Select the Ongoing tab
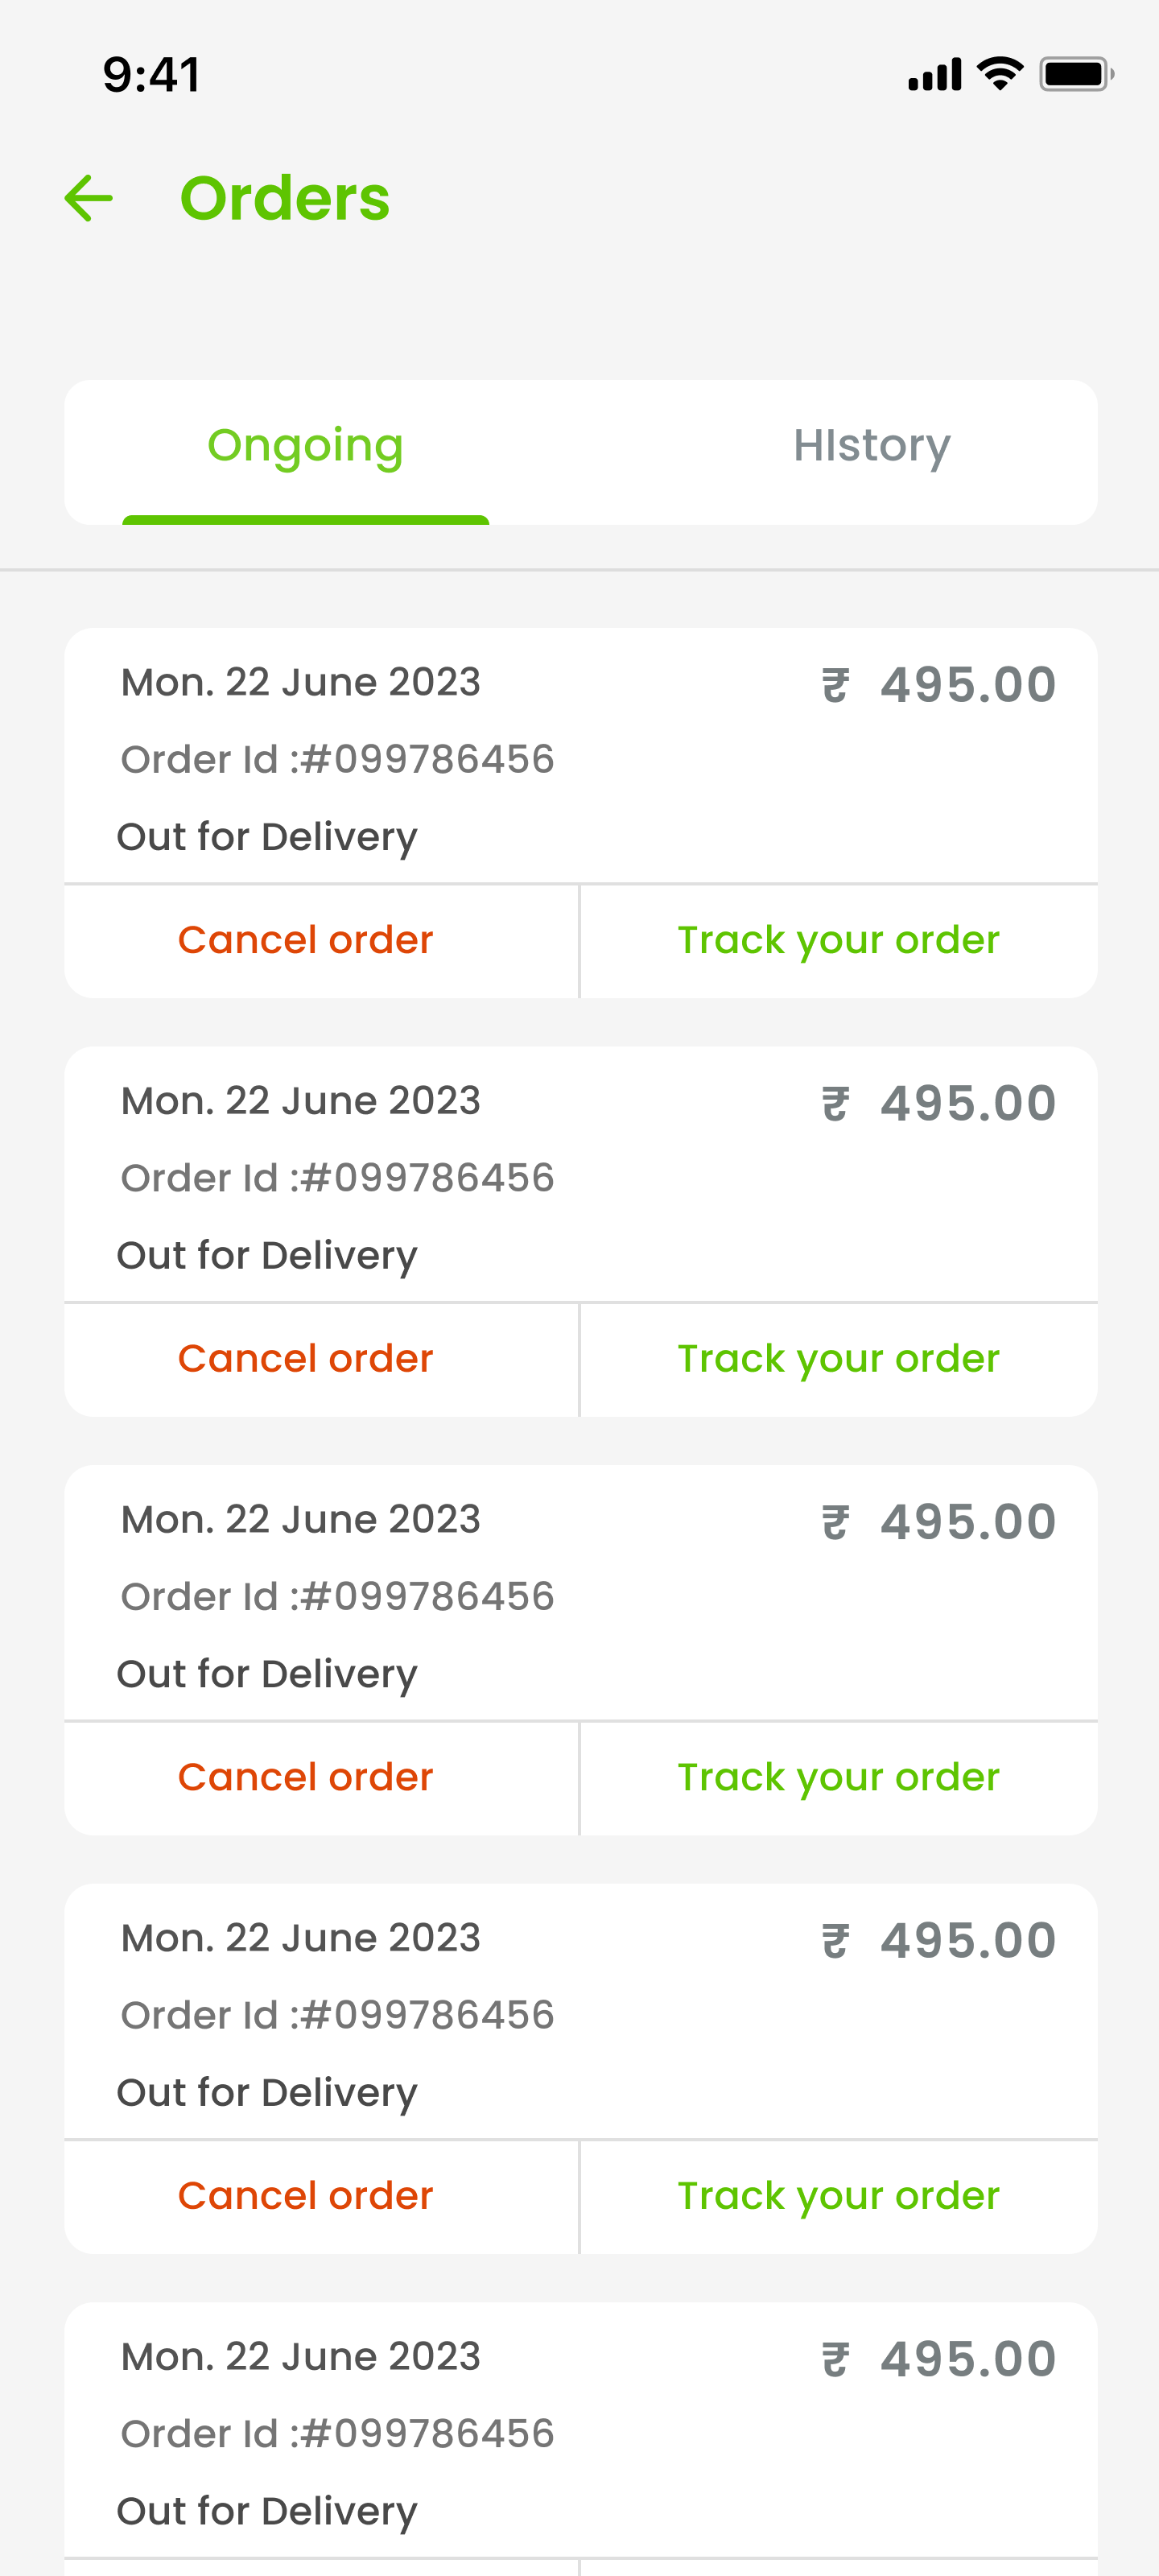The width and height of the screenshot is (1159, 2576). 305,446
